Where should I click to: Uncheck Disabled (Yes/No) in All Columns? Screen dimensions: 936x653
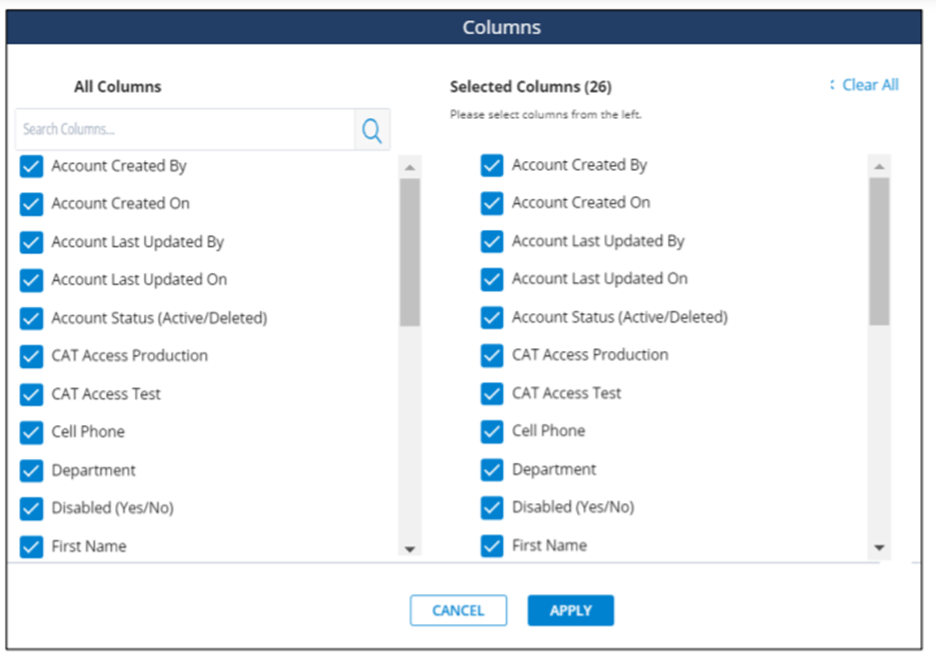[x=31, y=508]
